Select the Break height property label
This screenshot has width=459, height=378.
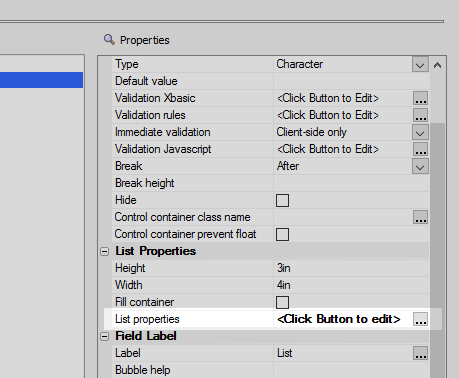[145, 183]
